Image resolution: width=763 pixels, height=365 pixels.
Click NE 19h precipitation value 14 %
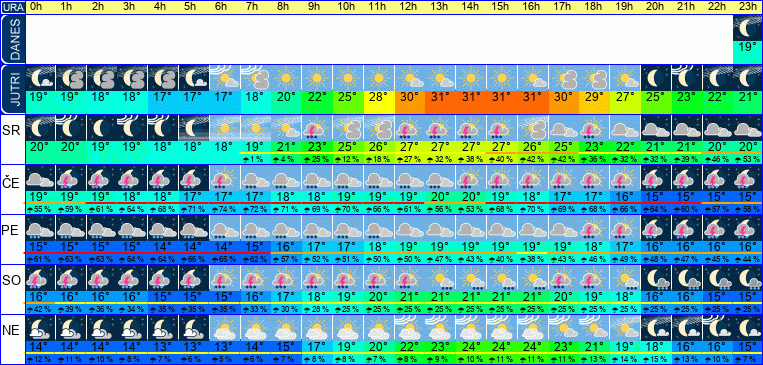[x=625, y=359]
